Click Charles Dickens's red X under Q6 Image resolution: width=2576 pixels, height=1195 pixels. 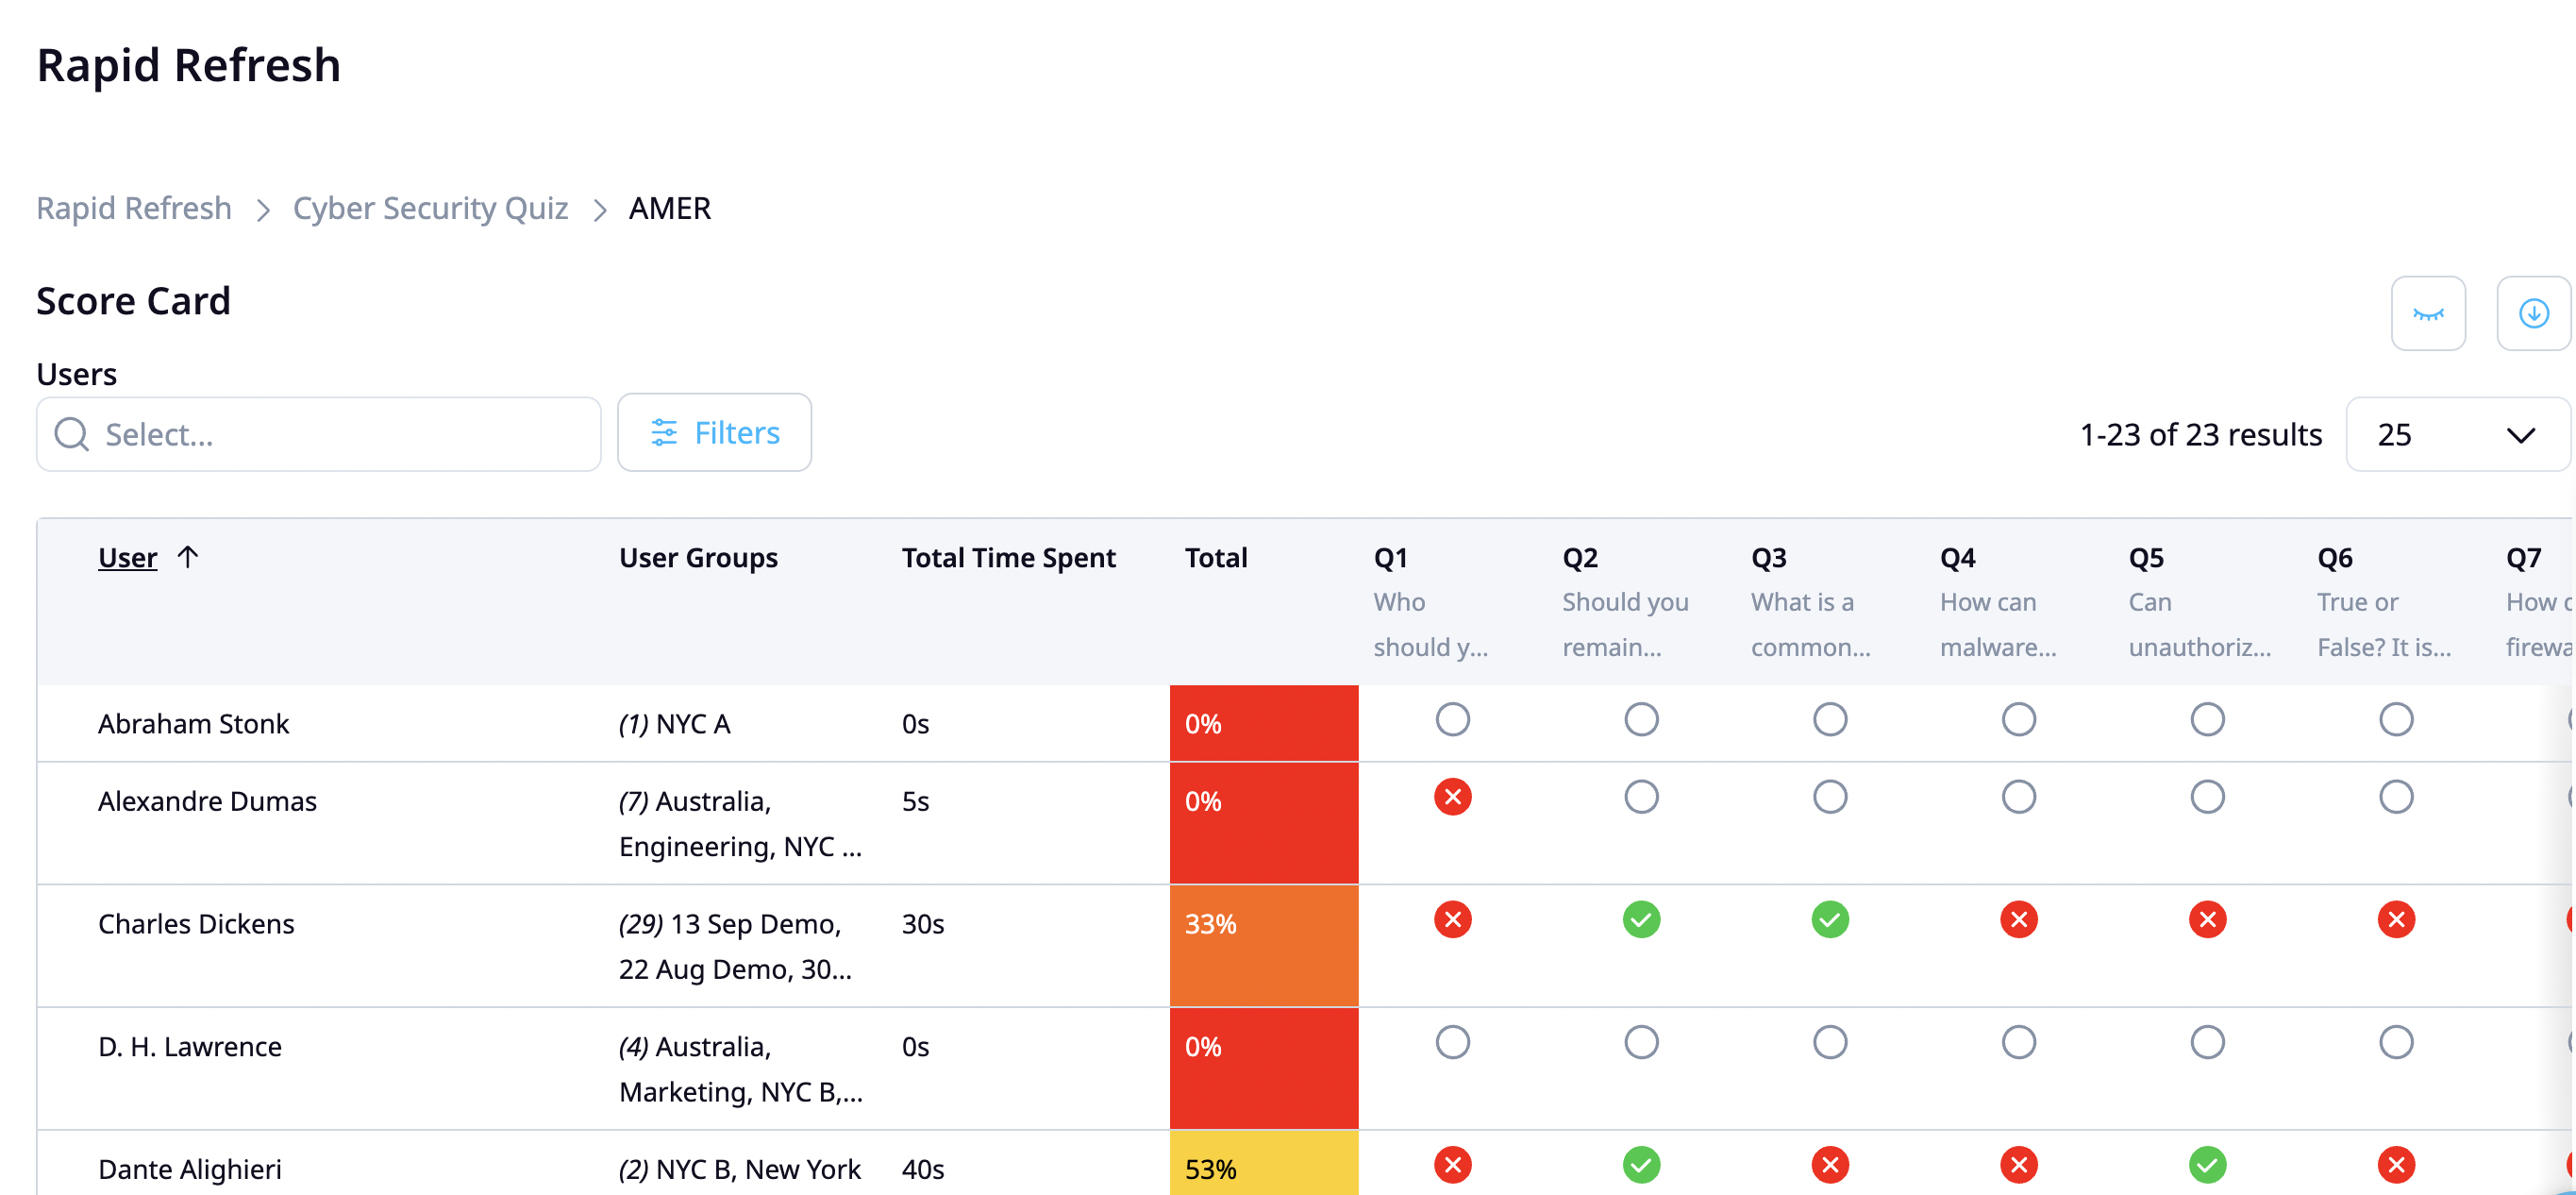click(2396, 920)
